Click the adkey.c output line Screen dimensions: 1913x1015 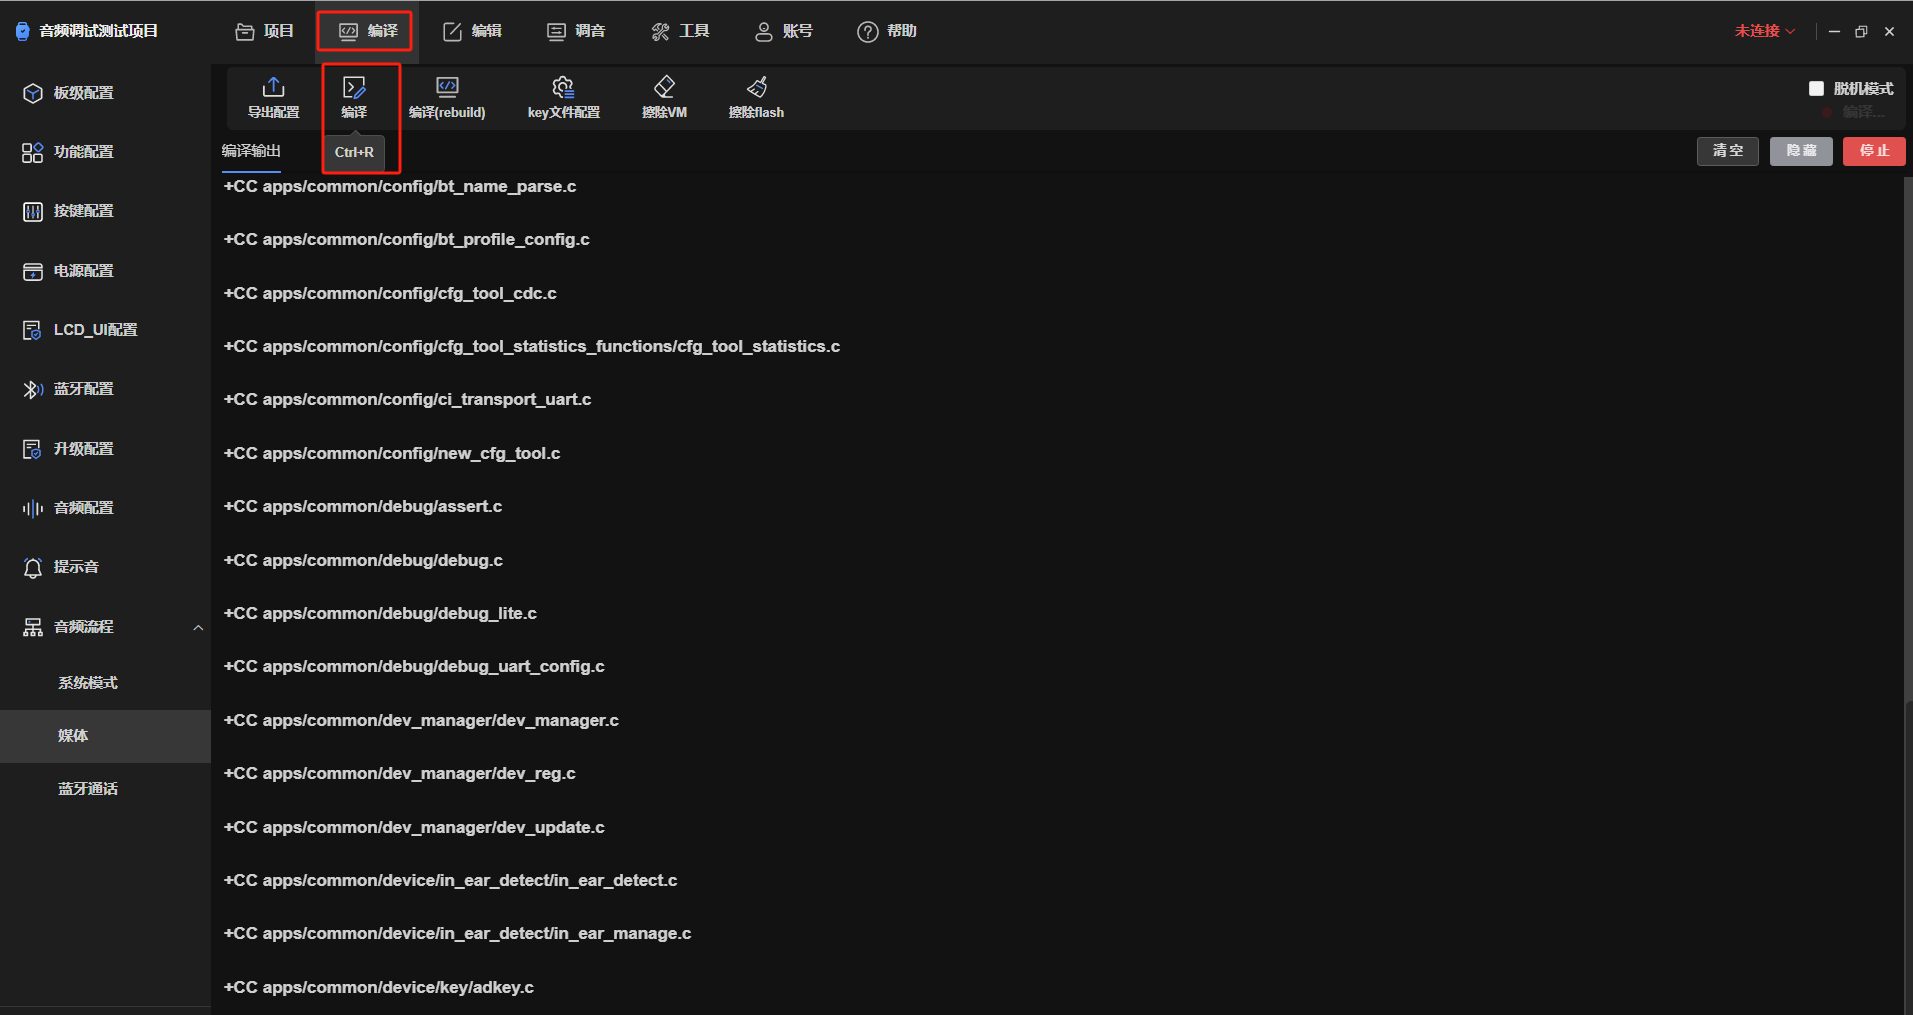(x=378, y=988)
